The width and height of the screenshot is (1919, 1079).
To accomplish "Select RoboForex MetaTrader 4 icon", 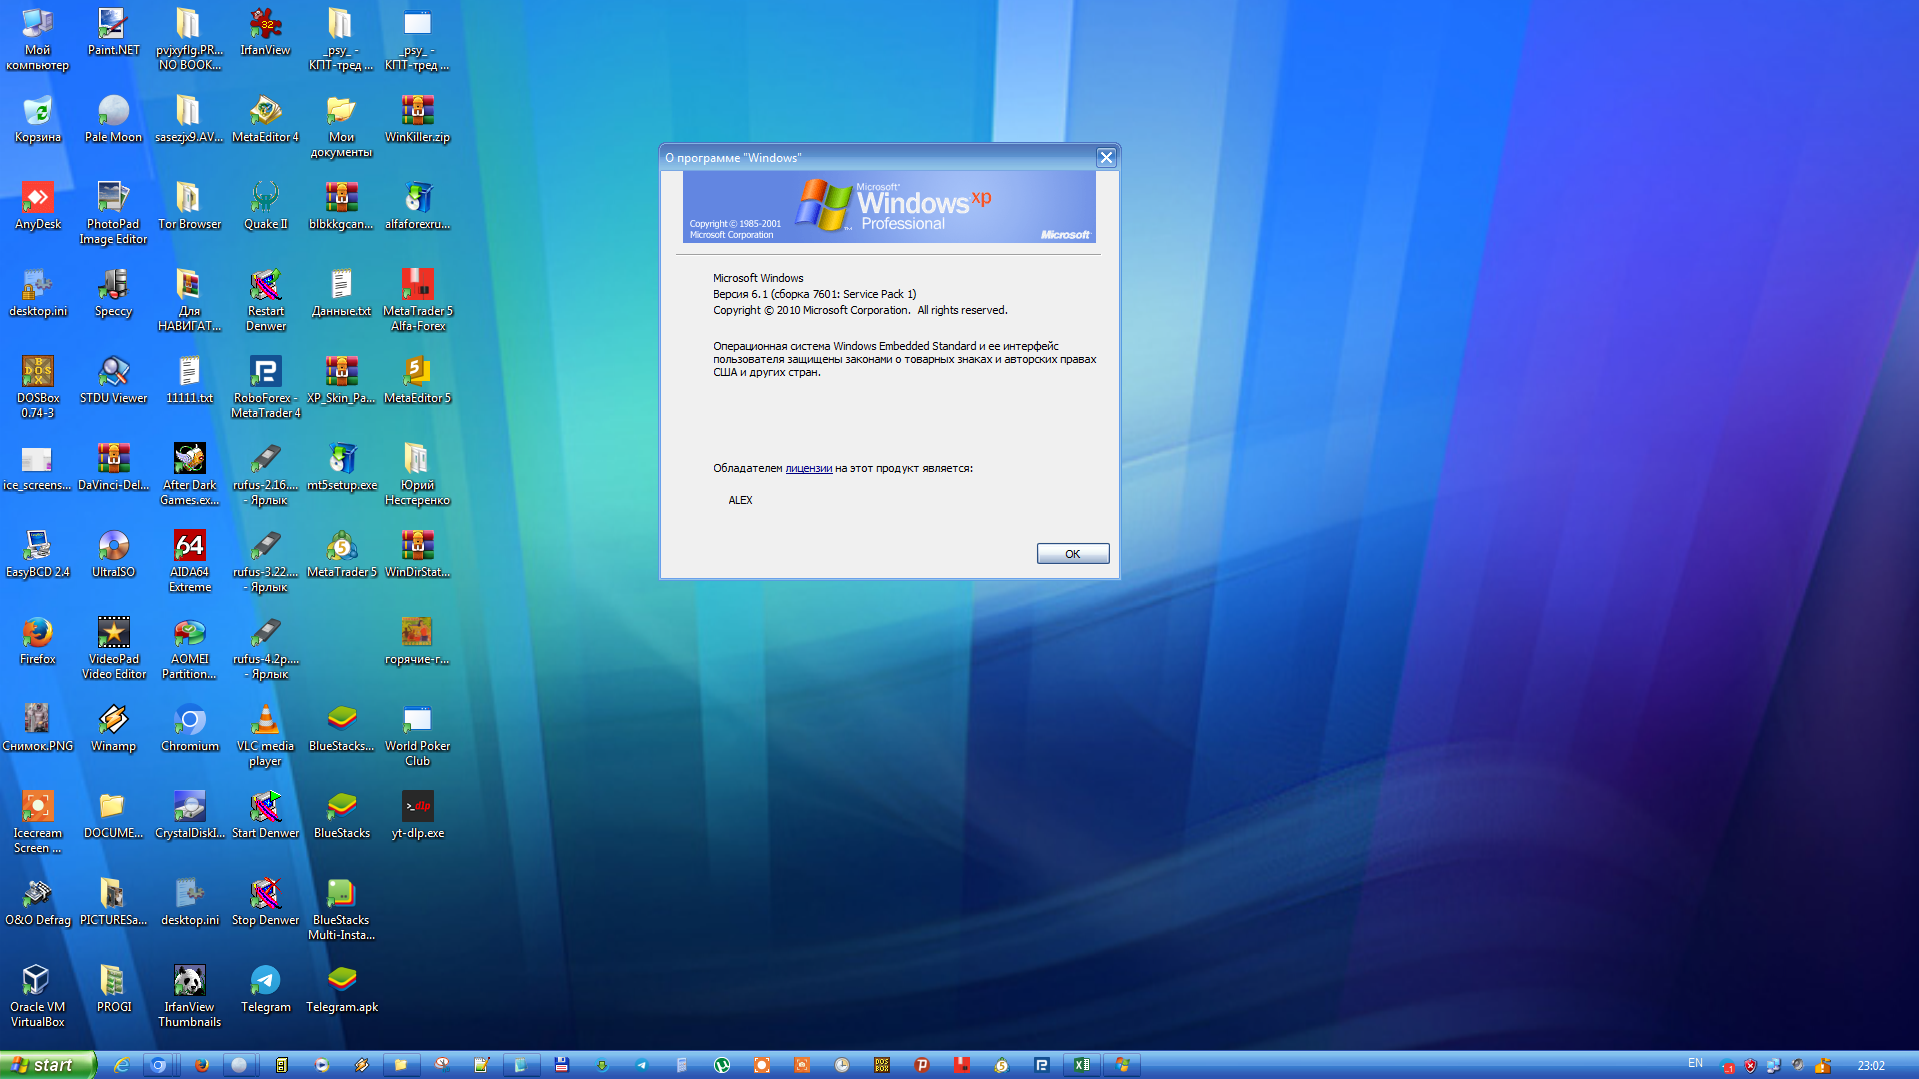I will point(265,387).
